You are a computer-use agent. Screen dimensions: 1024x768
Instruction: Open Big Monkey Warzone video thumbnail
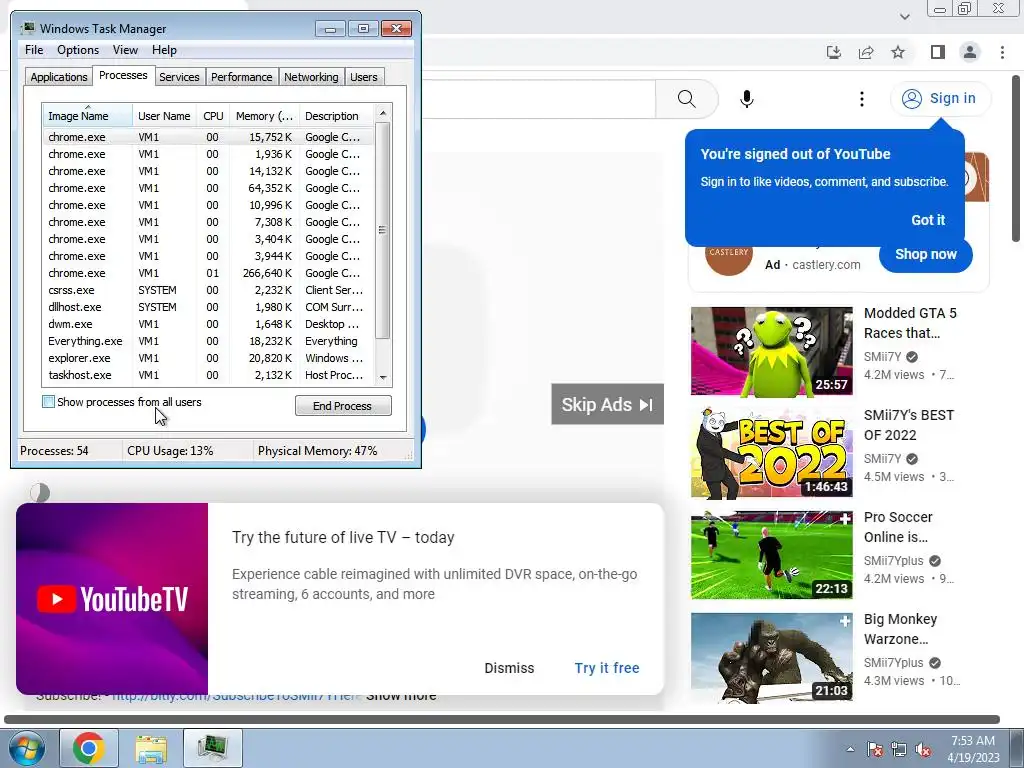(771, 658)
